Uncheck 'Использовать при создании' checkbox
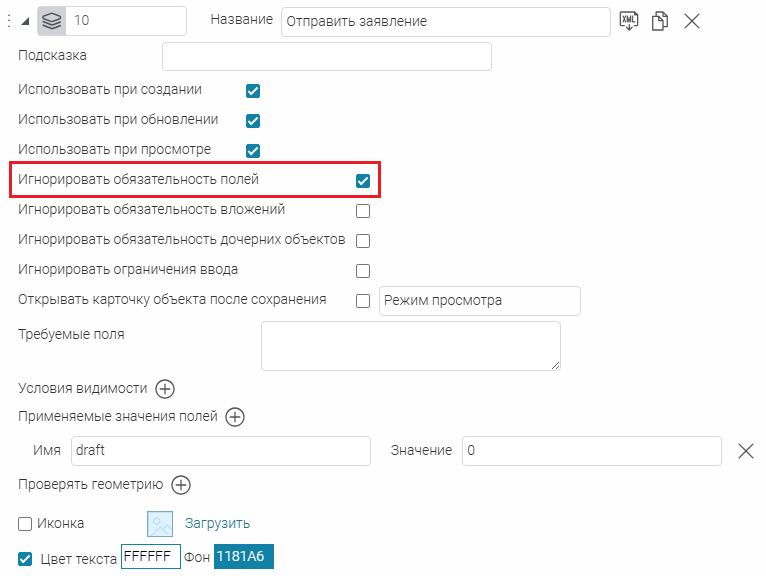This screenshot has height=576, width=766. (x=253, y=91)
